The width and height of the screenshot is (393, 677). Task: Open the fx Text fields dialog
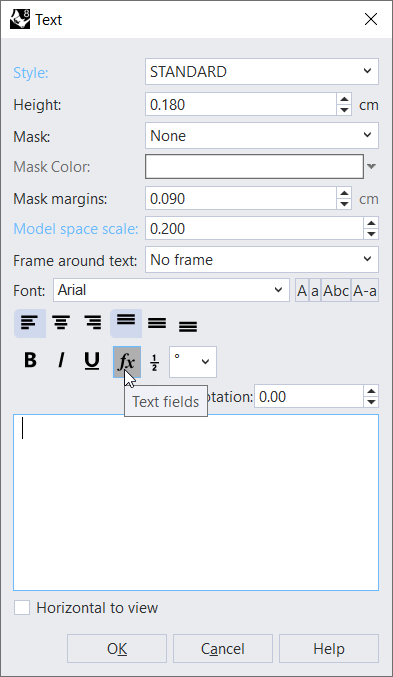point(127,362)
